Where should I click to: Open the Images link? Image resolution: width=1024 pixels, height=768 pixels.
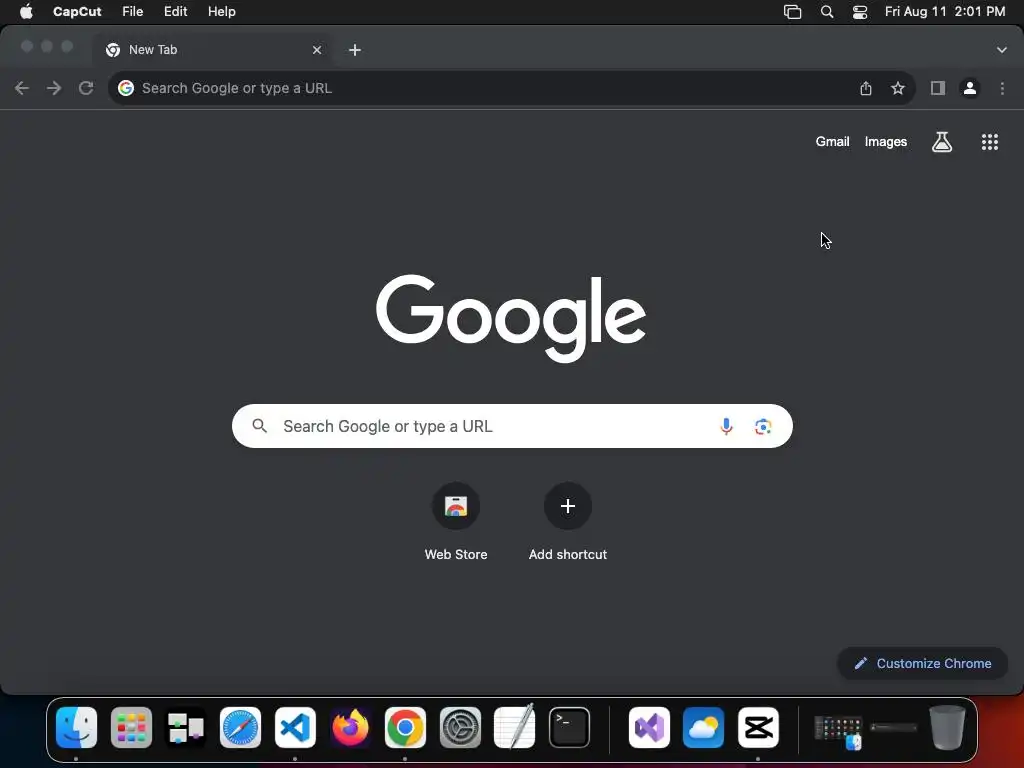click(x=886, y=142)
